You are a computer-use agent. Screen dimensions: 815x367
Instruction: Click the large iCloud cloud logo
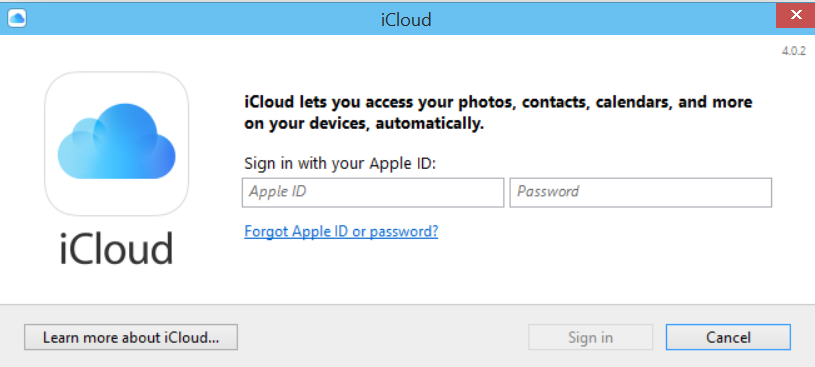(x=116, y=143)
